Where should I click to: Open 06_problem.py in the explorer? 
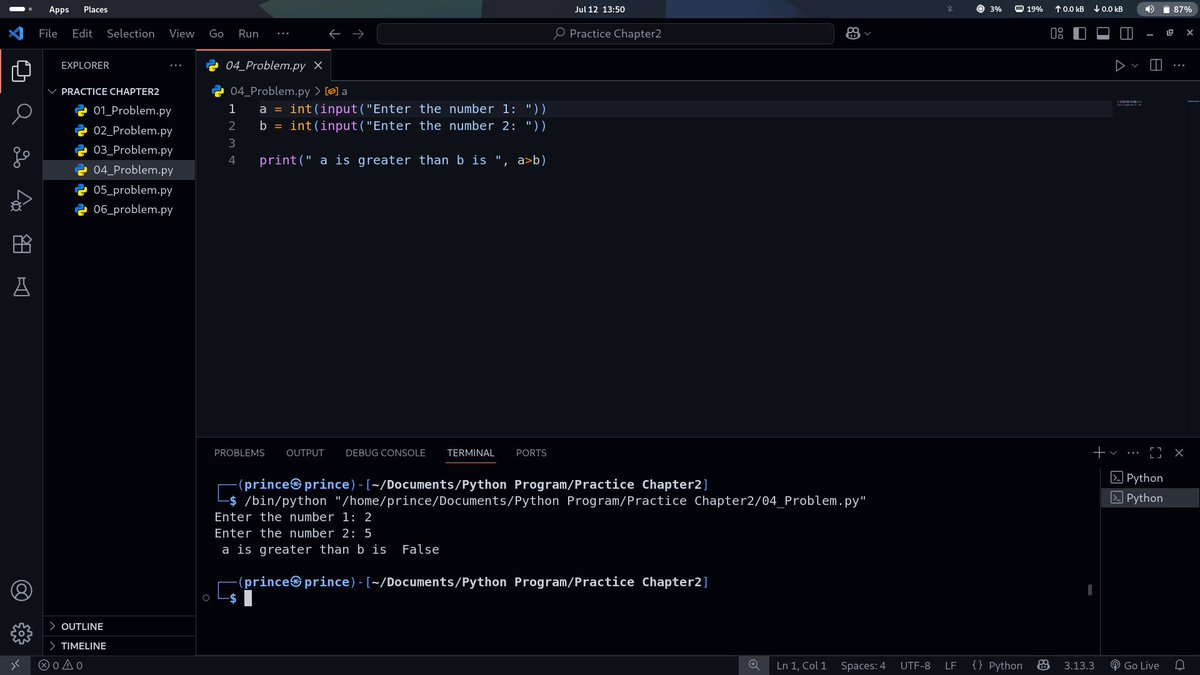(x=119, y=209)
